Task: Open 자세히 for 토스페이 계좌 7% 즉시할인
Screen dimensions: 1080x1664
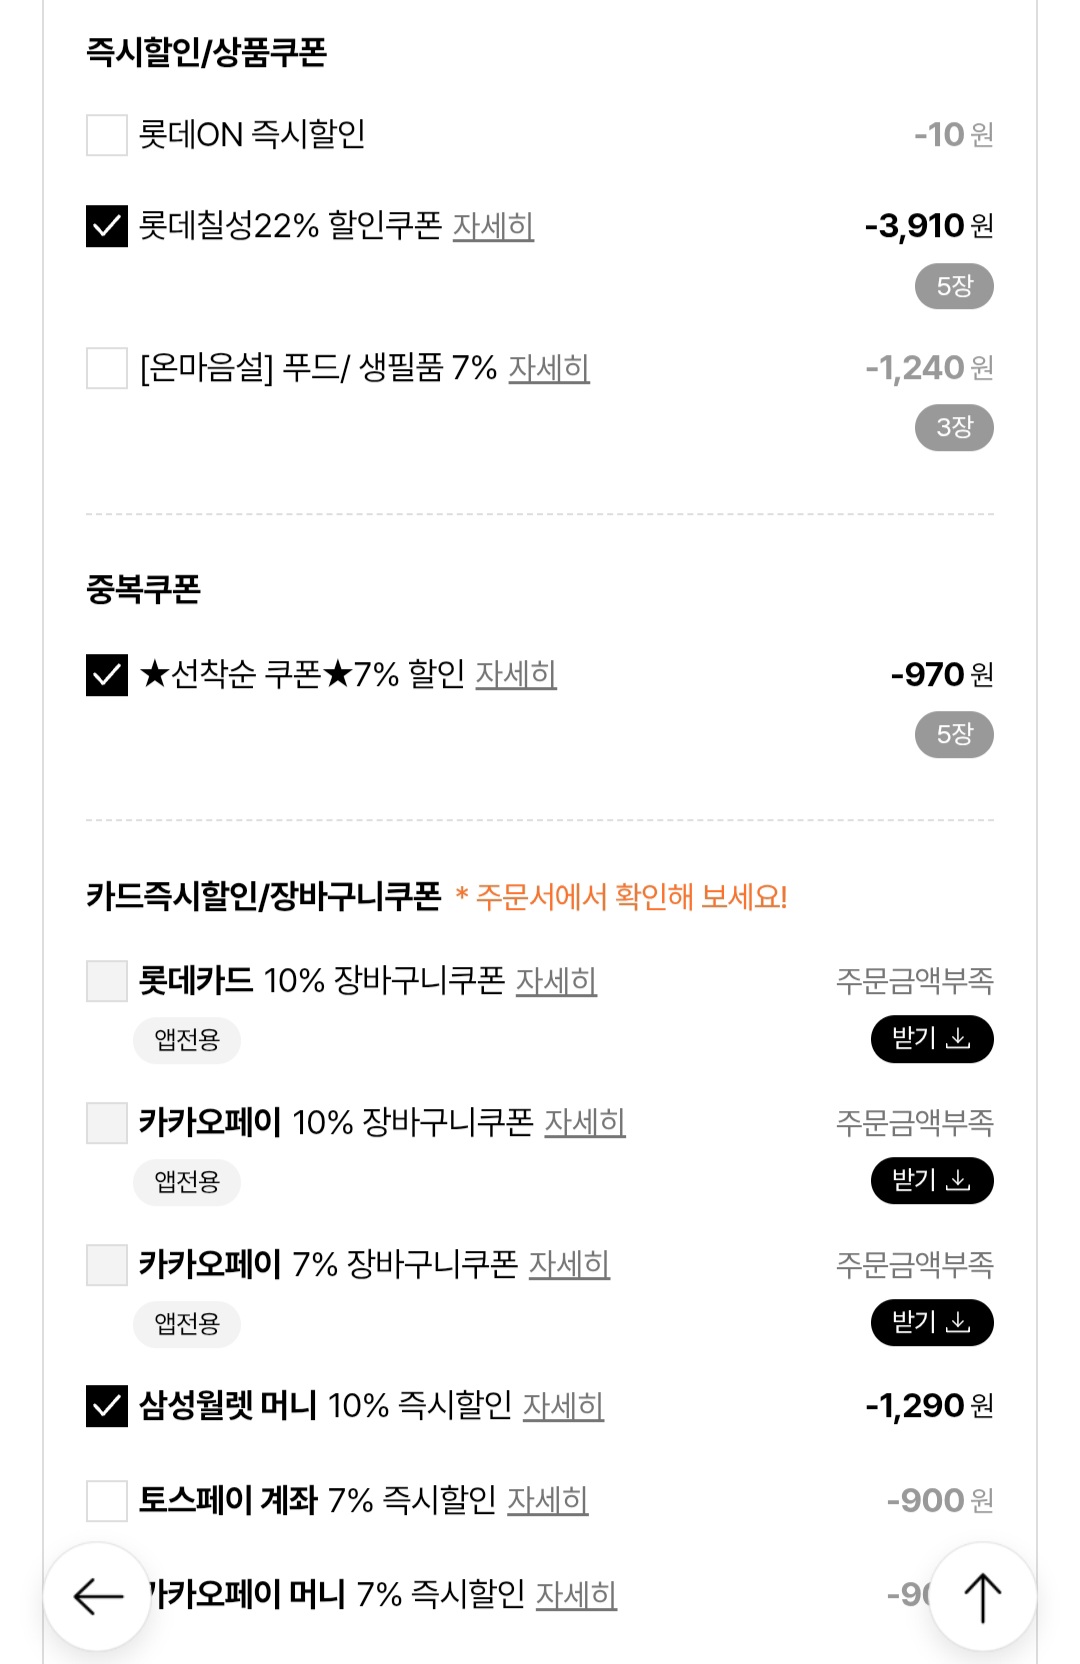Action: coord(547,1500)
